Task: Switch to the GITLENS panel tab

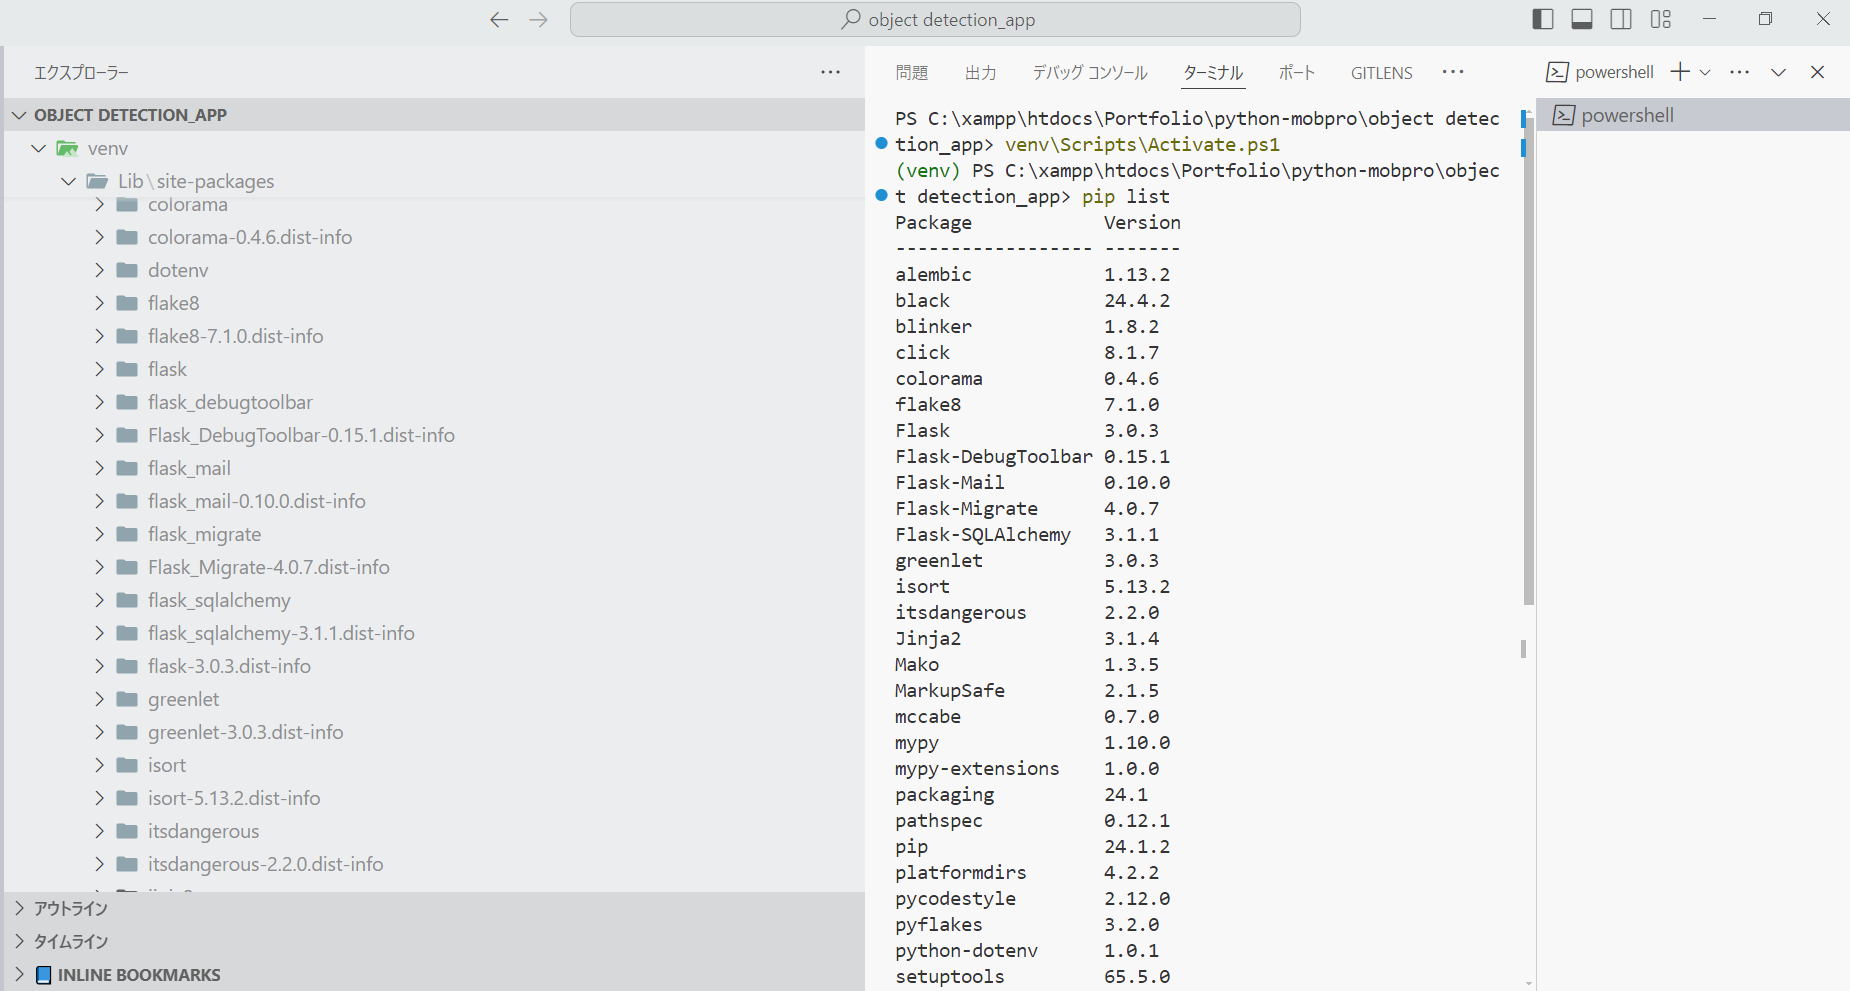Action: 1382,73
